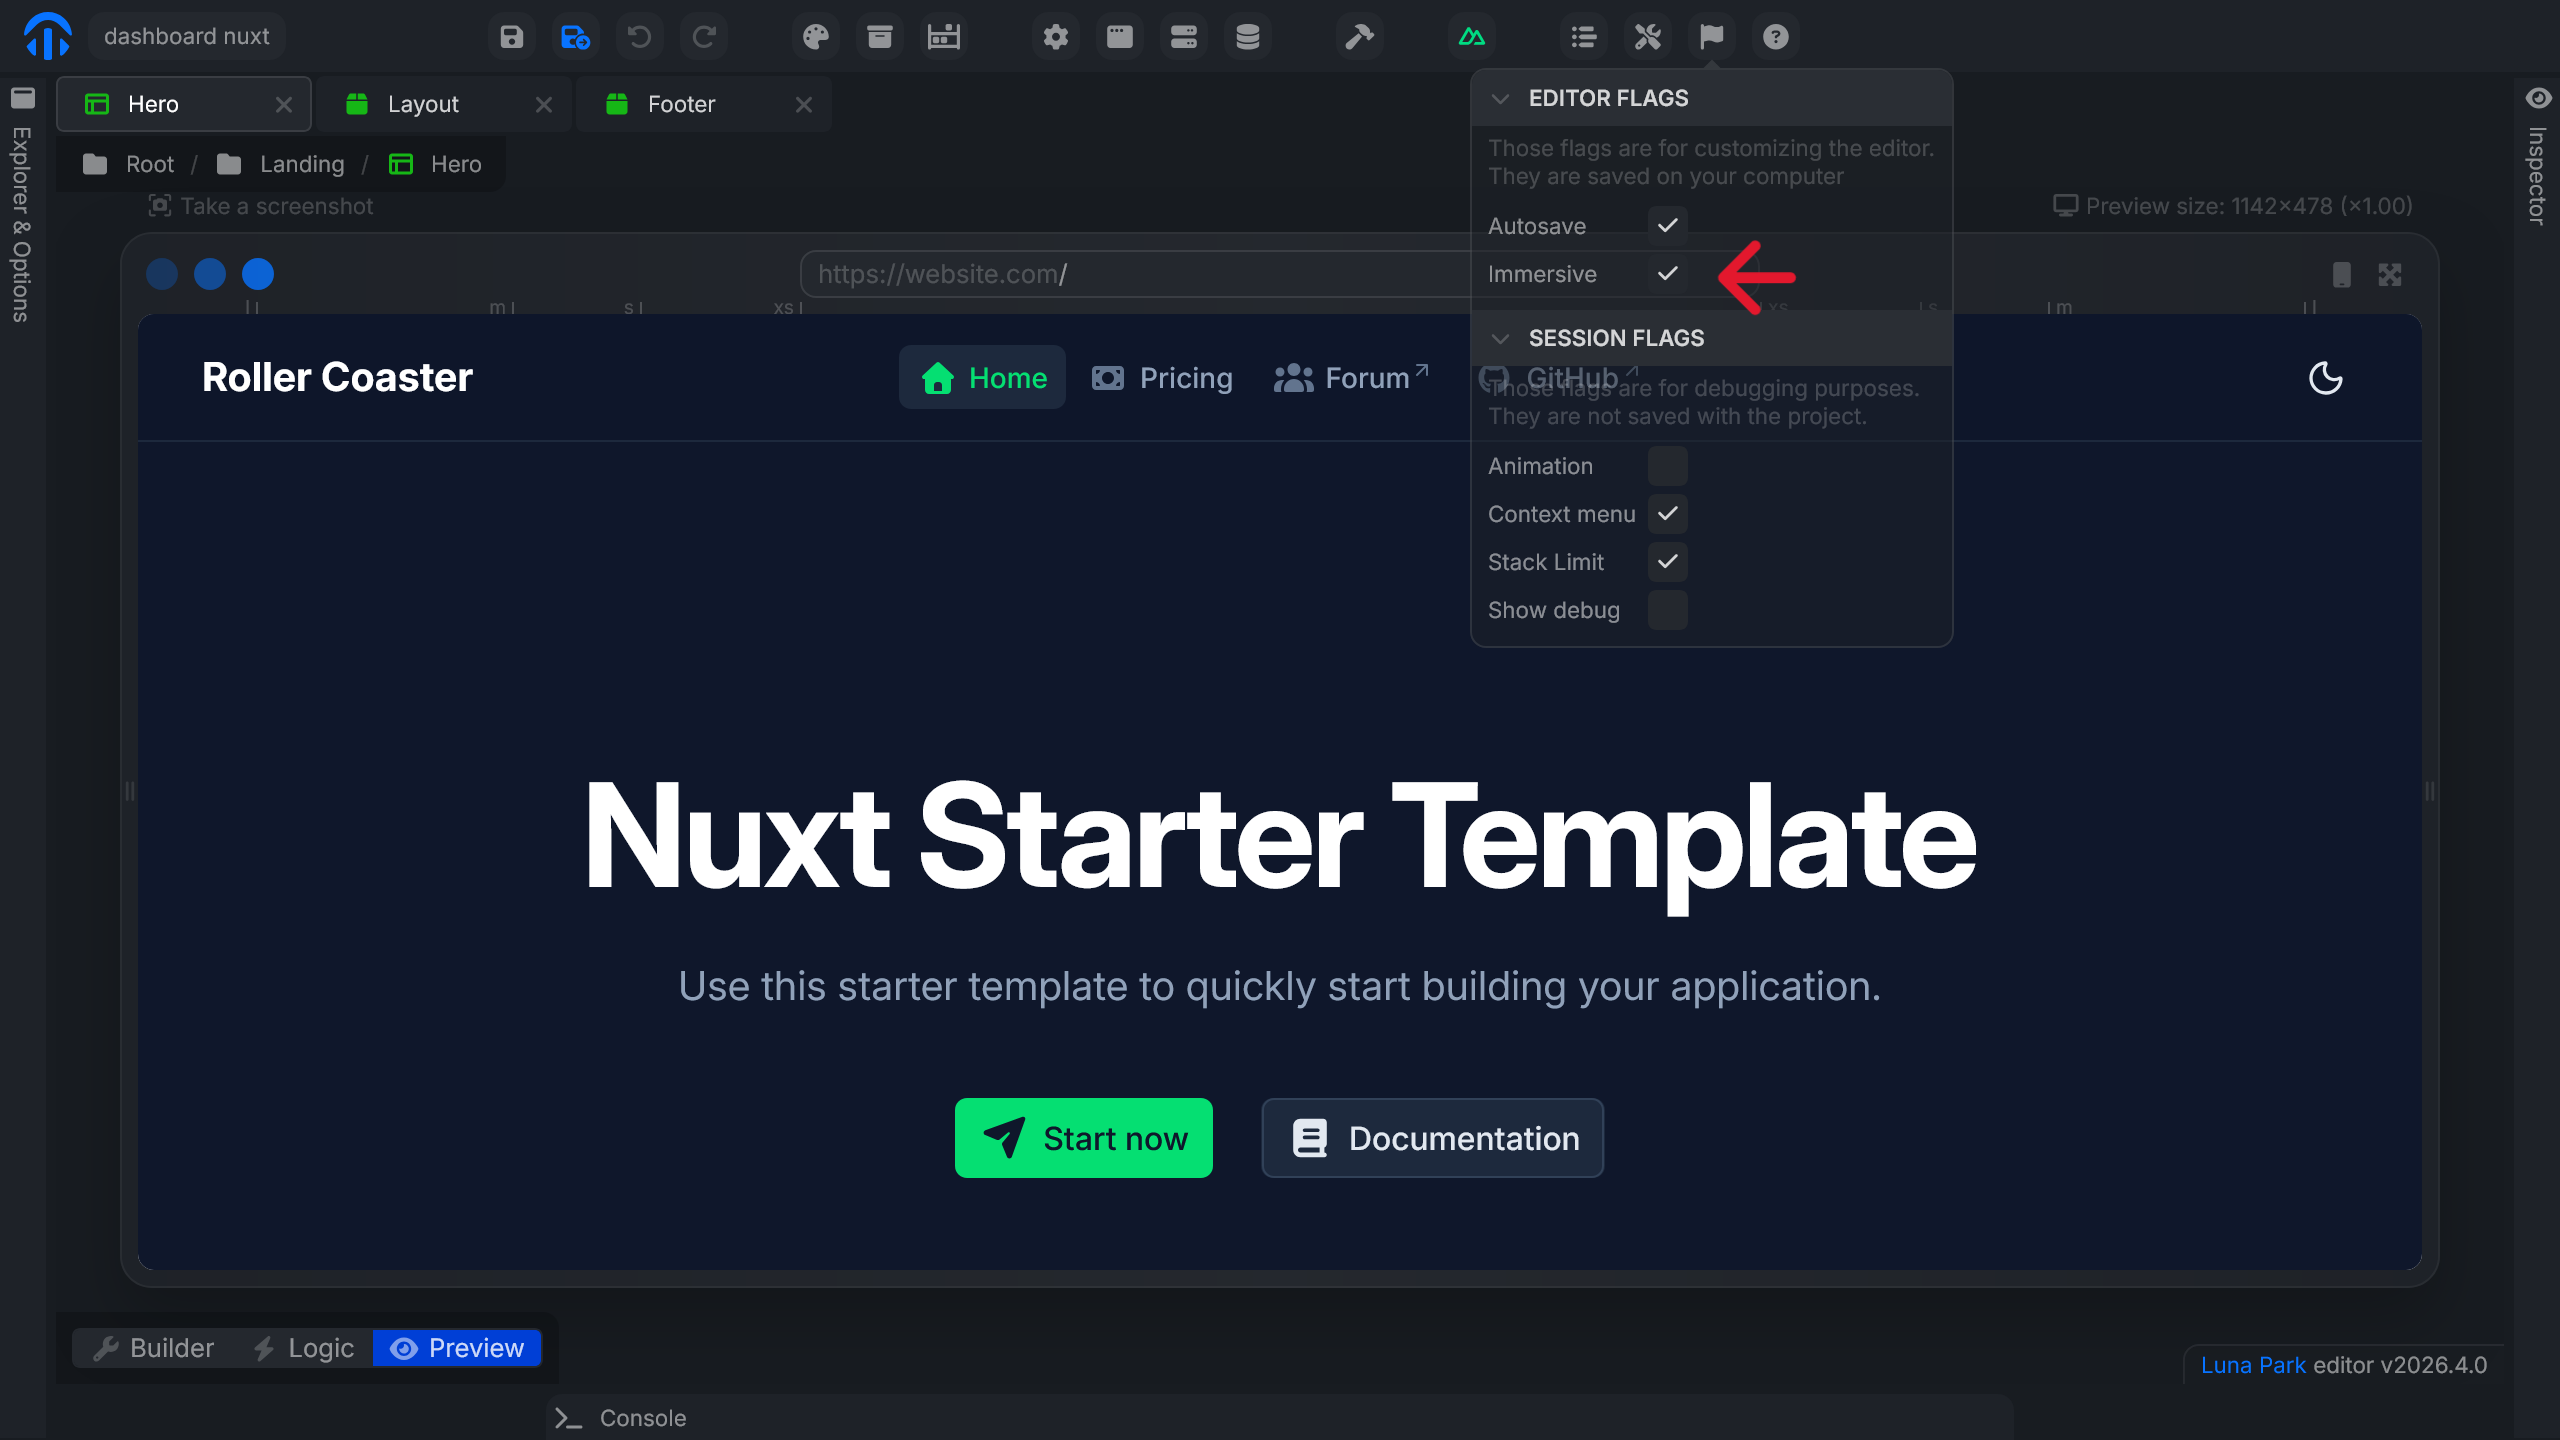Image resolution: width=2560 pixels, height=1440 pixels.
Task: Disable the Autosave checkbox
Action: (1668, 226)
